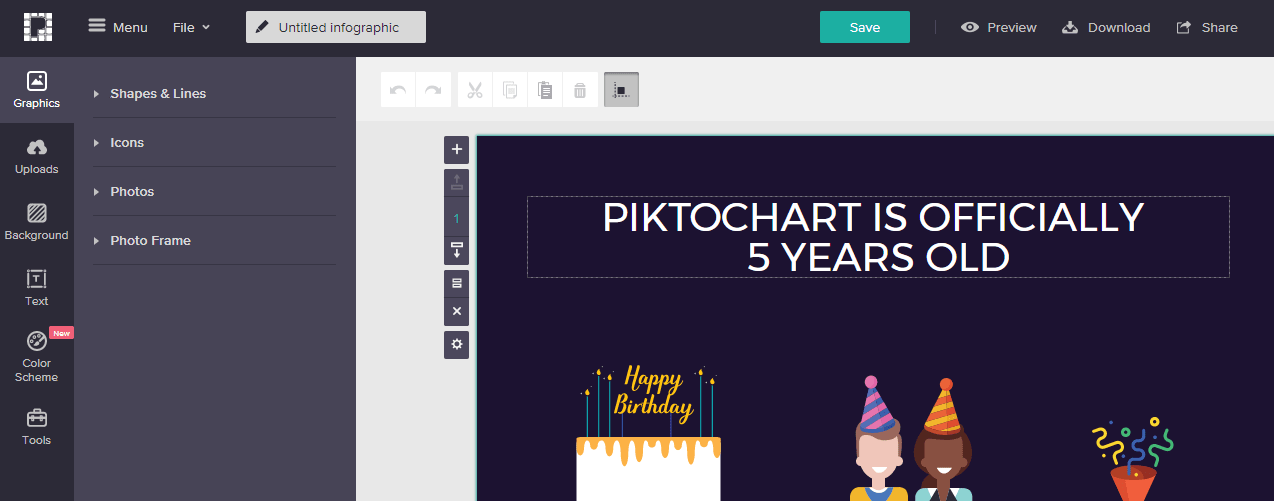The height and width of the screenshot is (501, 1274).
Task: Open the Background sidebar tab
Action: [x=37, y=222]
